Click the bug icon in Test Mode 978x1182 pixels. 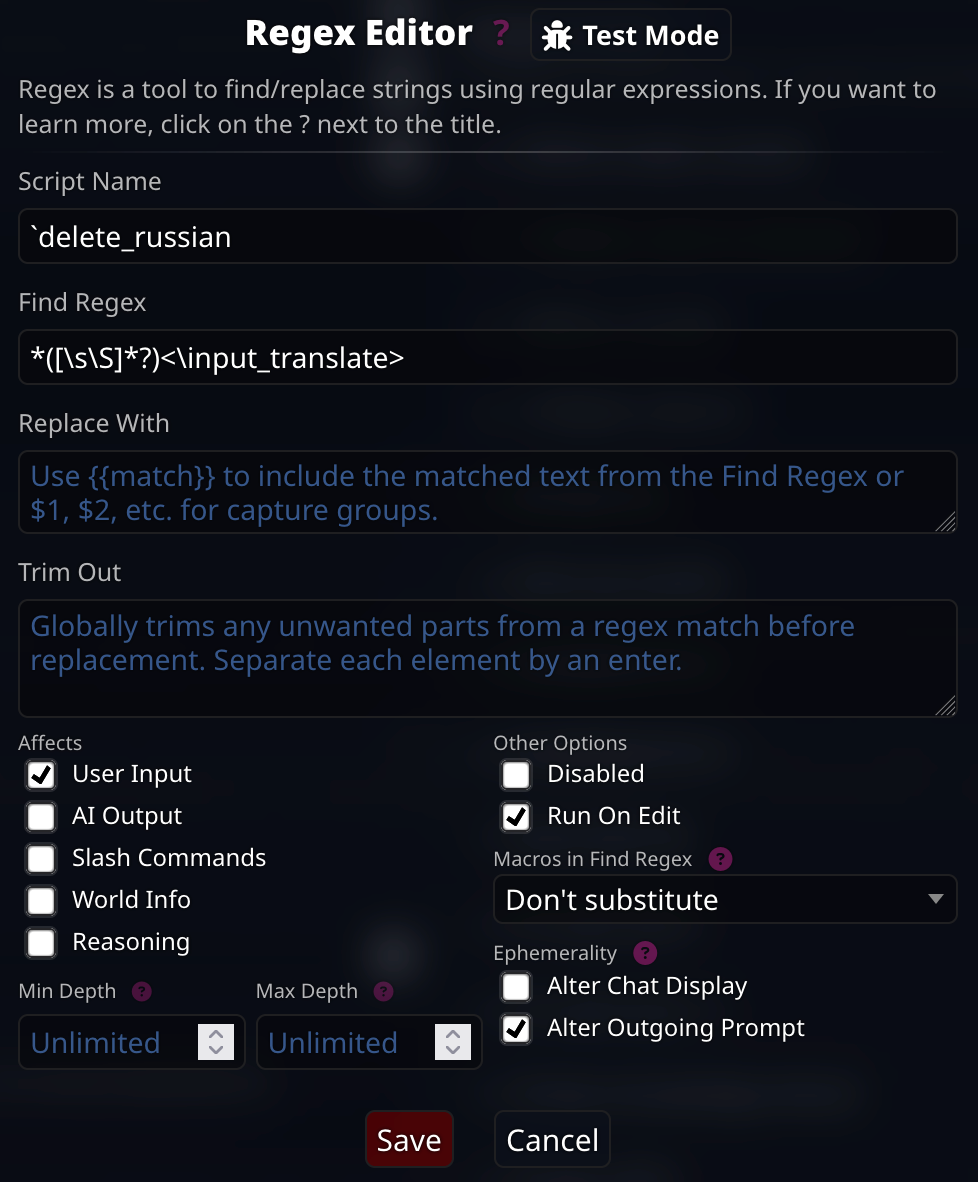[556, 35]
